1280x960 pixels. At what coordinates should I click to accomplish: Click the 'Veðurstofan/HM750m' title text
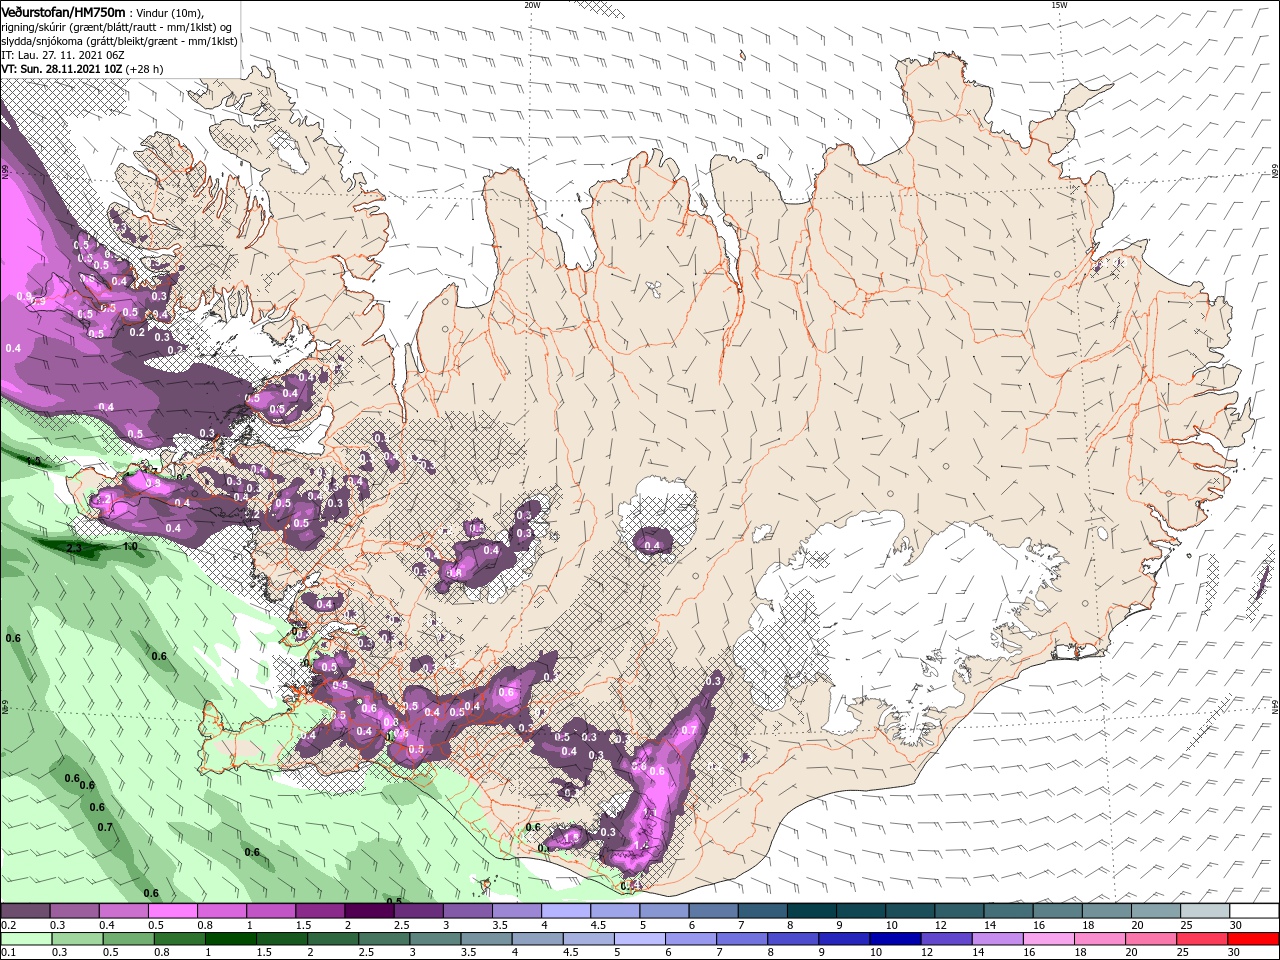[63, 11]
